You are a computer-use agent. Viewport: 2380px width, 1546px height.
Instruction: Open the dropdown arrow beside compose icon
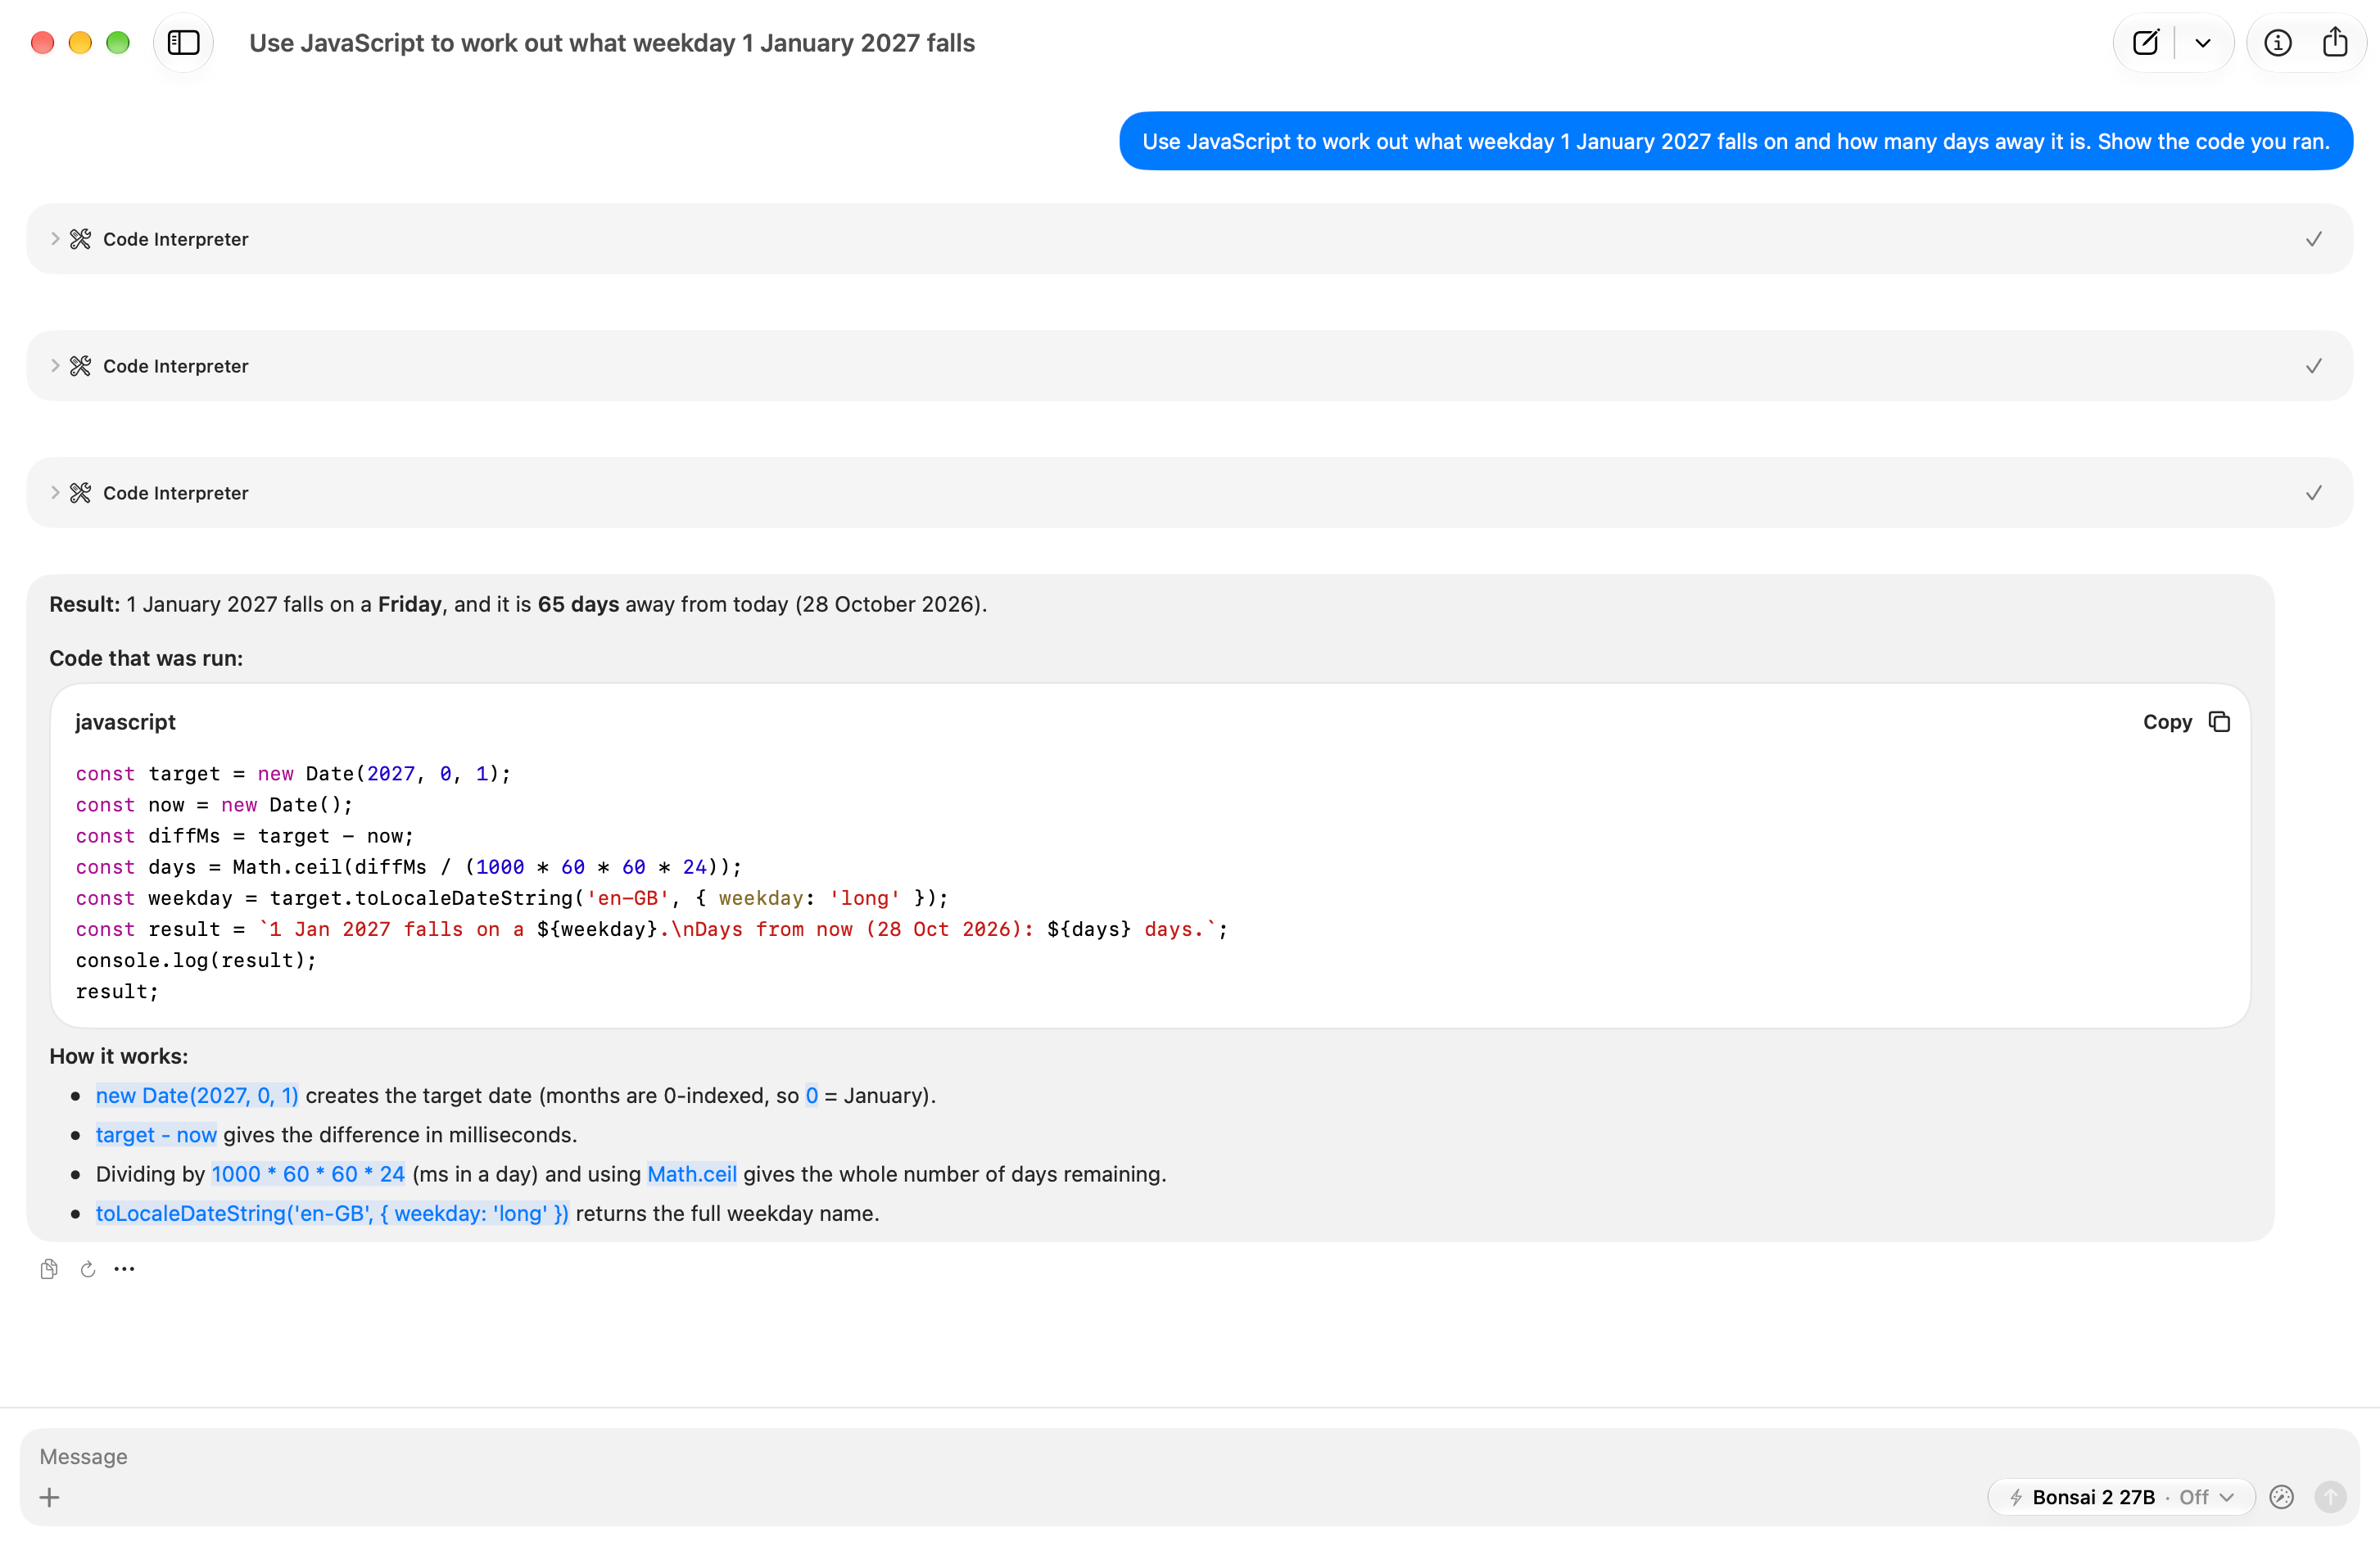pyautogui.click(x=2202, y=43)
